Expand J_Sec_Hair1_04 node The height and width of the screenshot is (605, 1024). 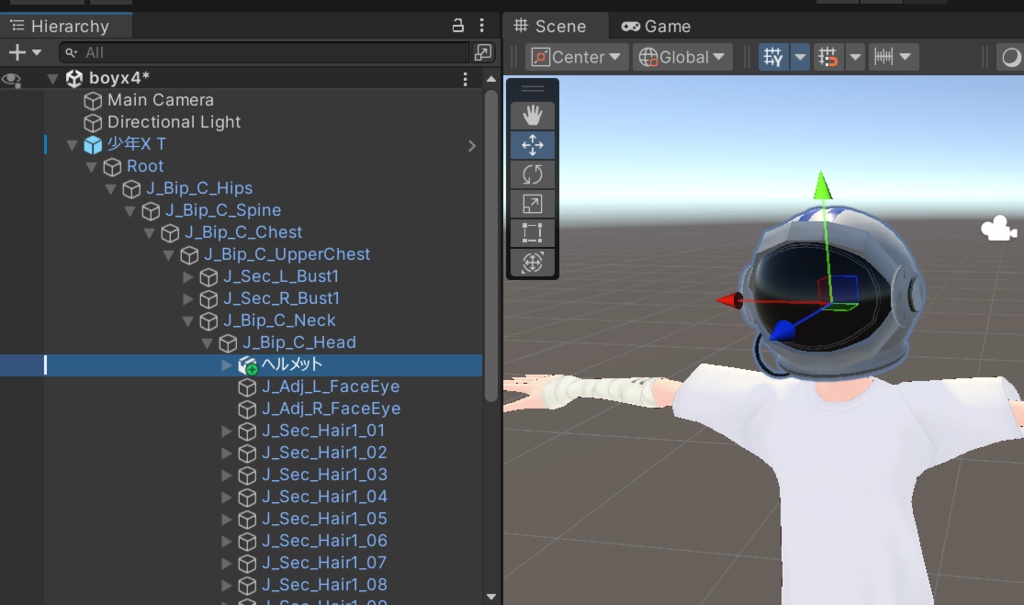pos(227,497)
